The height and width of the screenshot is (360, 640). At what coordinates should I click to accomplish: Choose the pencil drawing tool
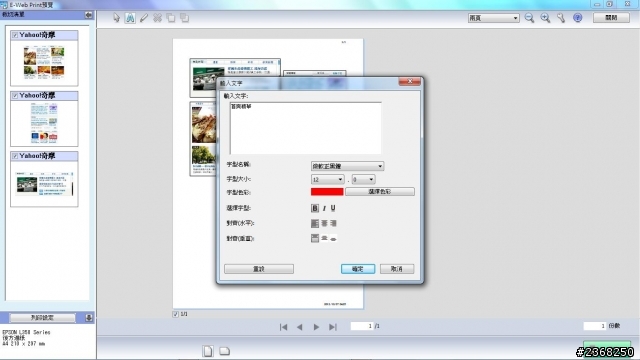pos(144,18)
